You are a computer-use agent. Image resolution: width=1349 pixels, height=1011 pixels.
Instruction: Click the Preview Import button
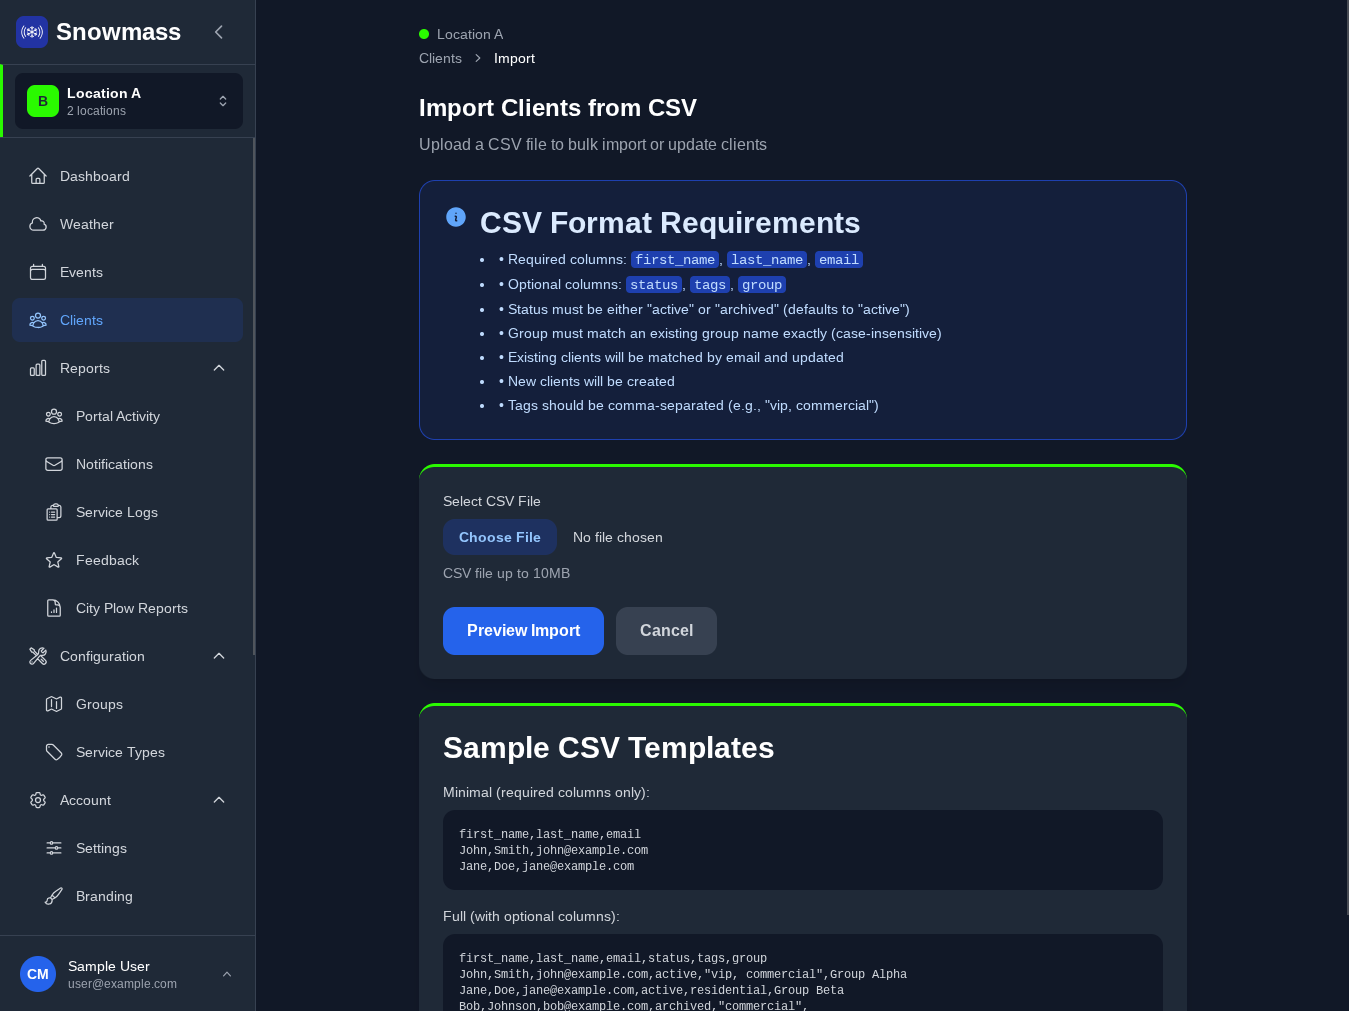(523, 631)
